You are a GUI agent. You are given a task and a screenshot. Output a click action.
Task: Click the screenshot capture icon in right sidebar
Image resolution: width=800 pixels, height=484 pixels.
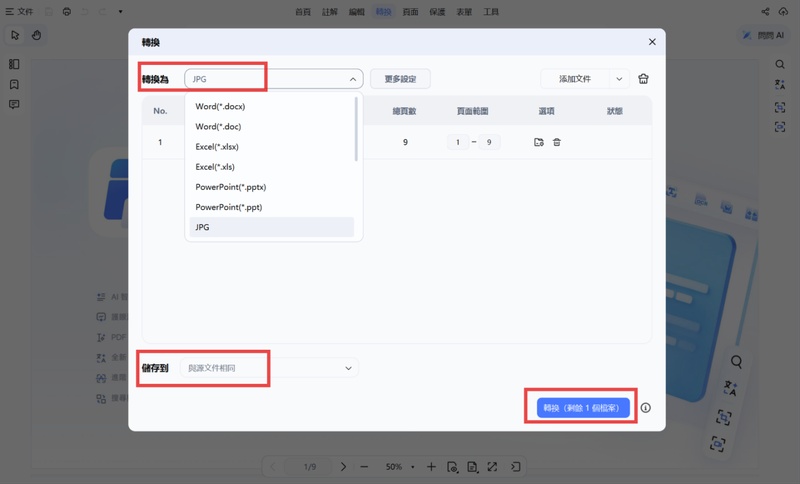click(780, 126)
